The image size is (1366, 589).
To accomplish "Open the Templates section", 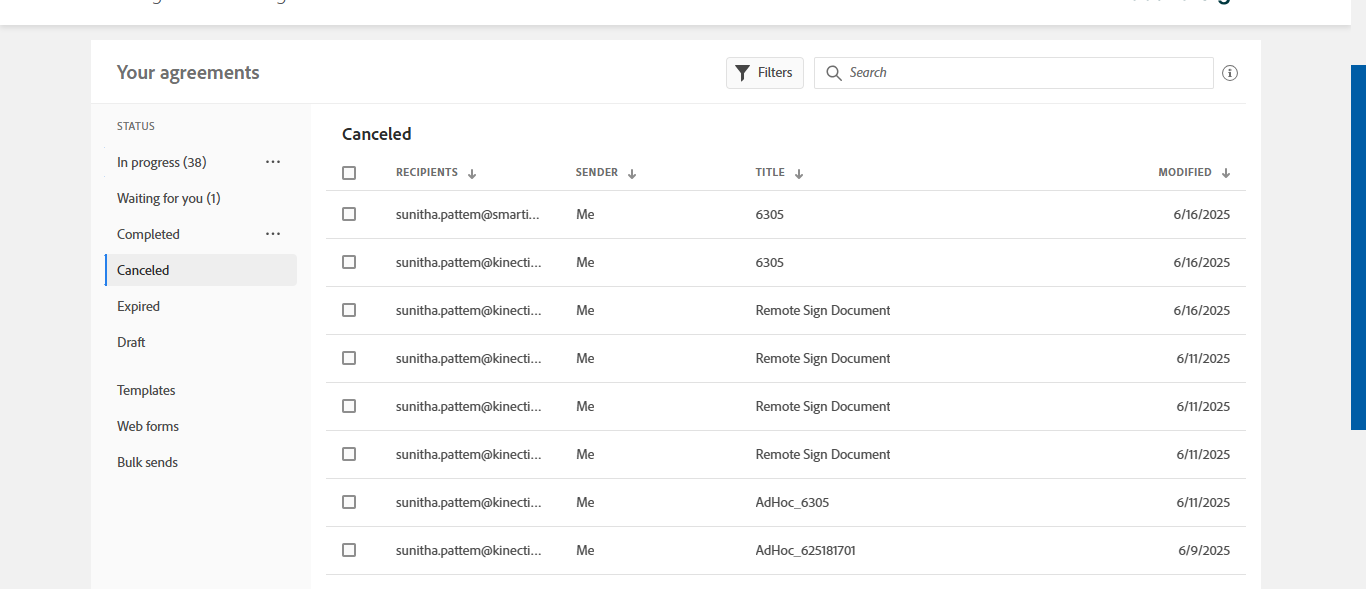I will 146,390.
